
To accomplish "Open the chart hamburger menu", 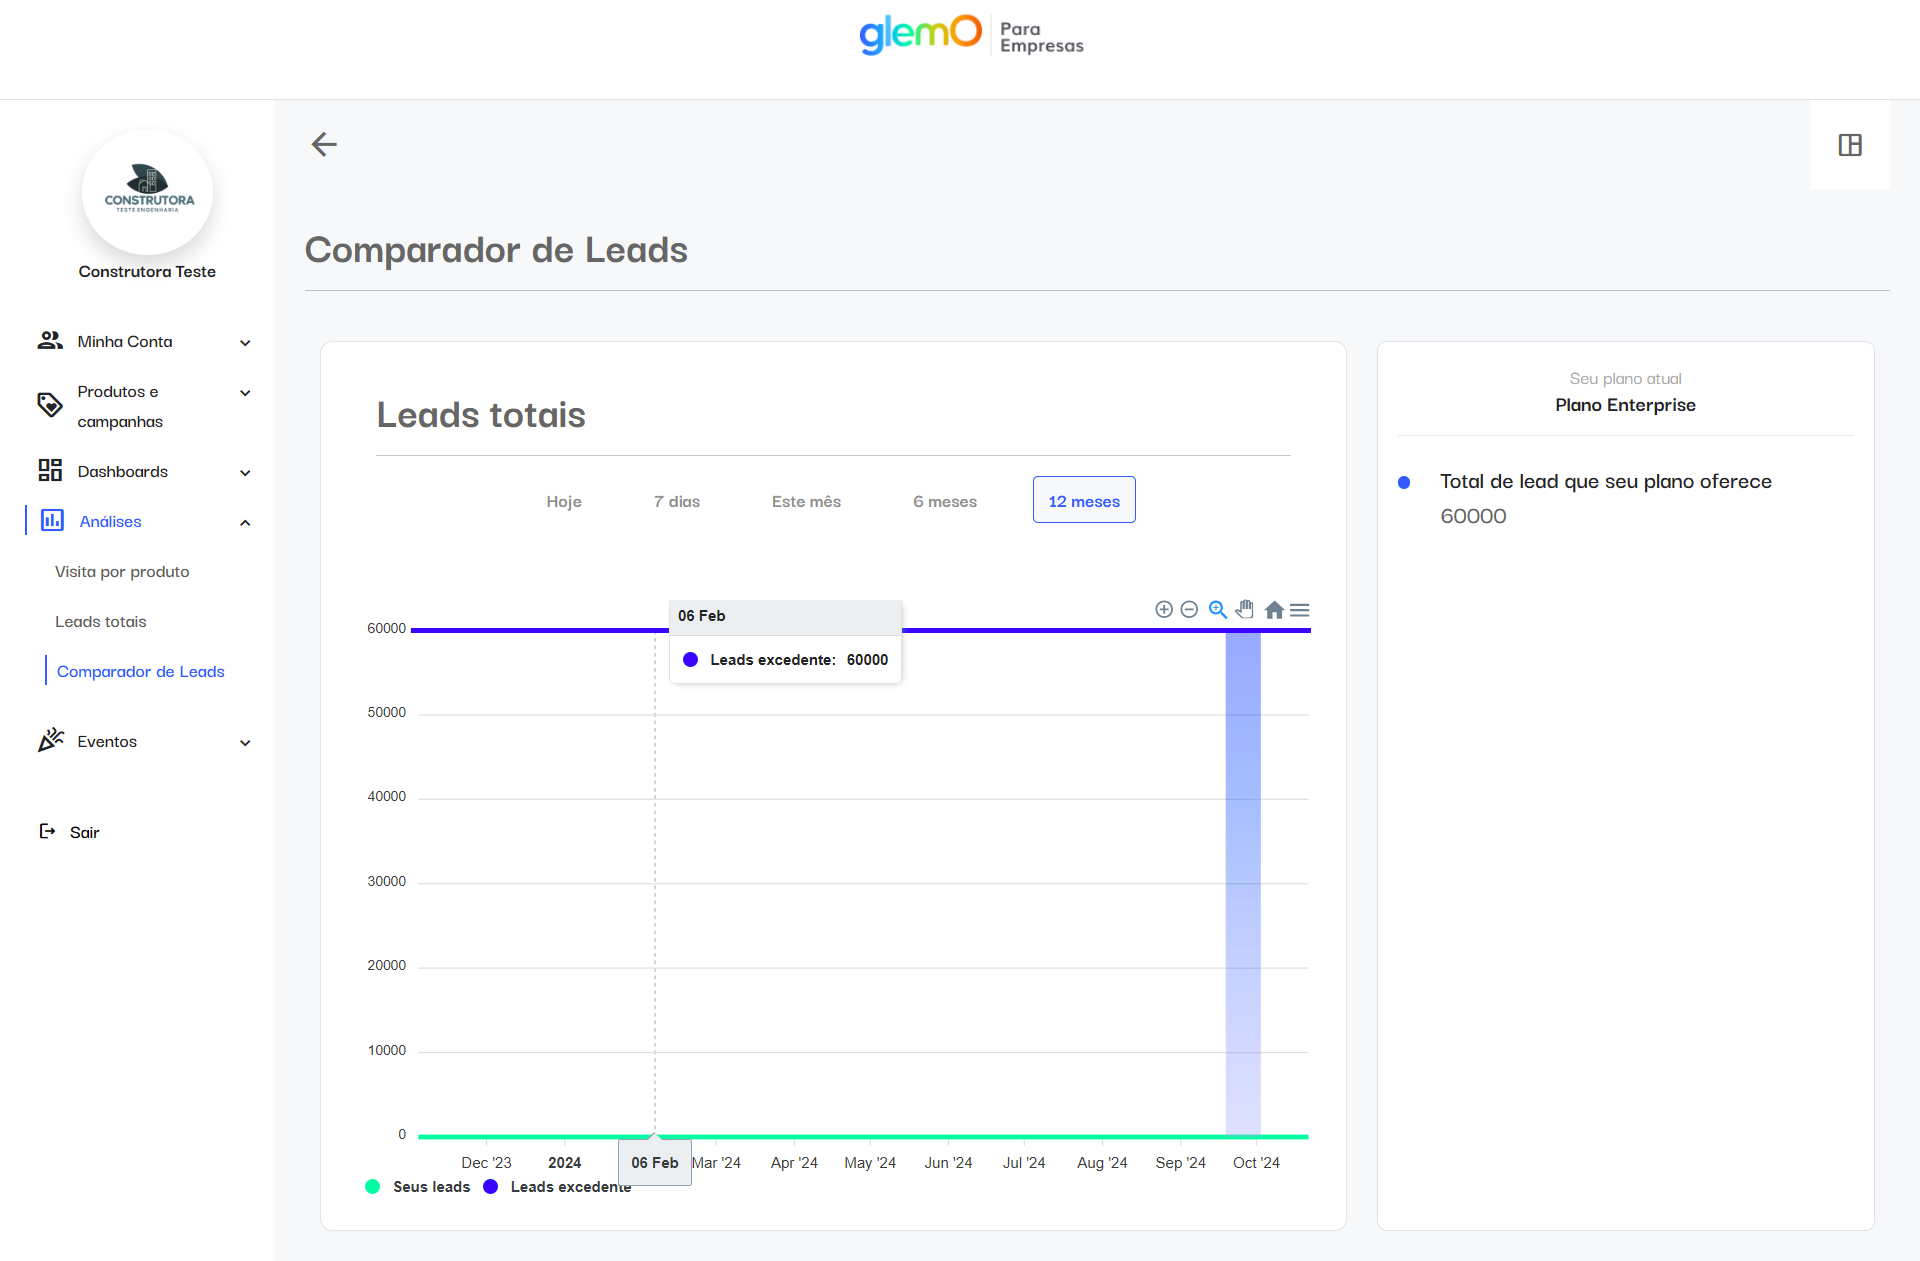I will [x=1300, y=610].
